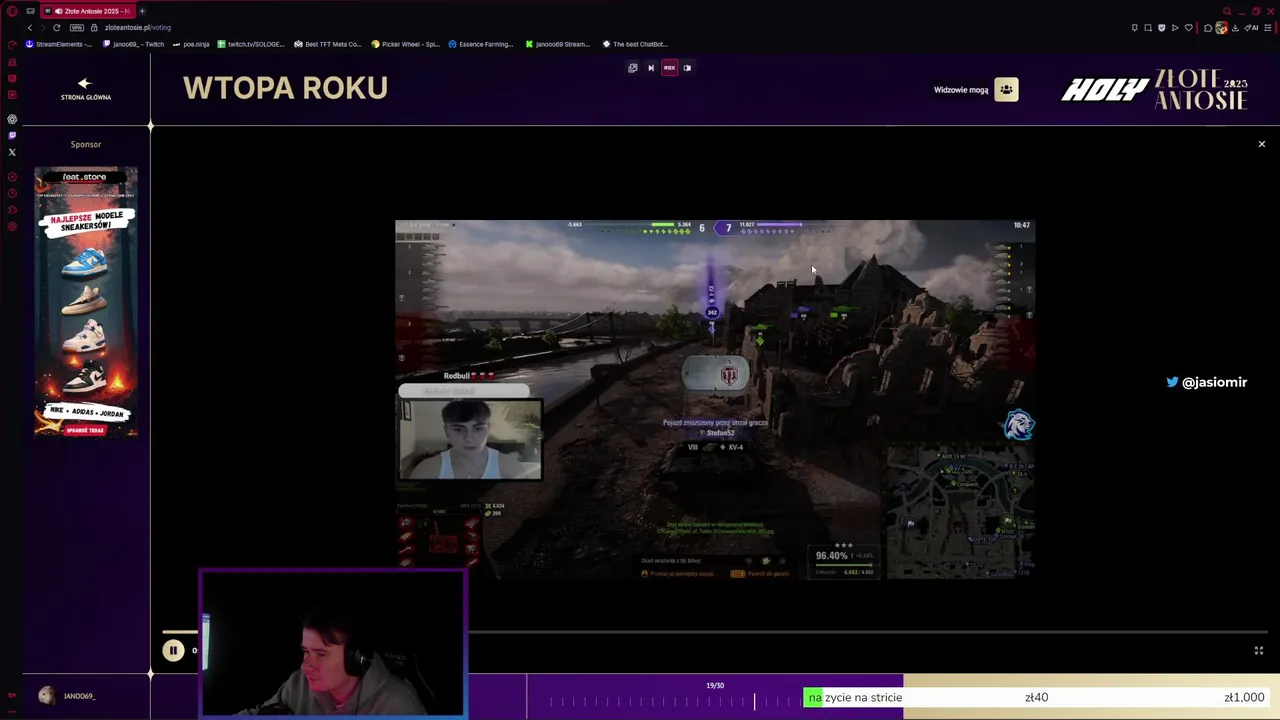Click the skip-next icon on page toolbar
The image size is (1280, 720).
(651, 68)
